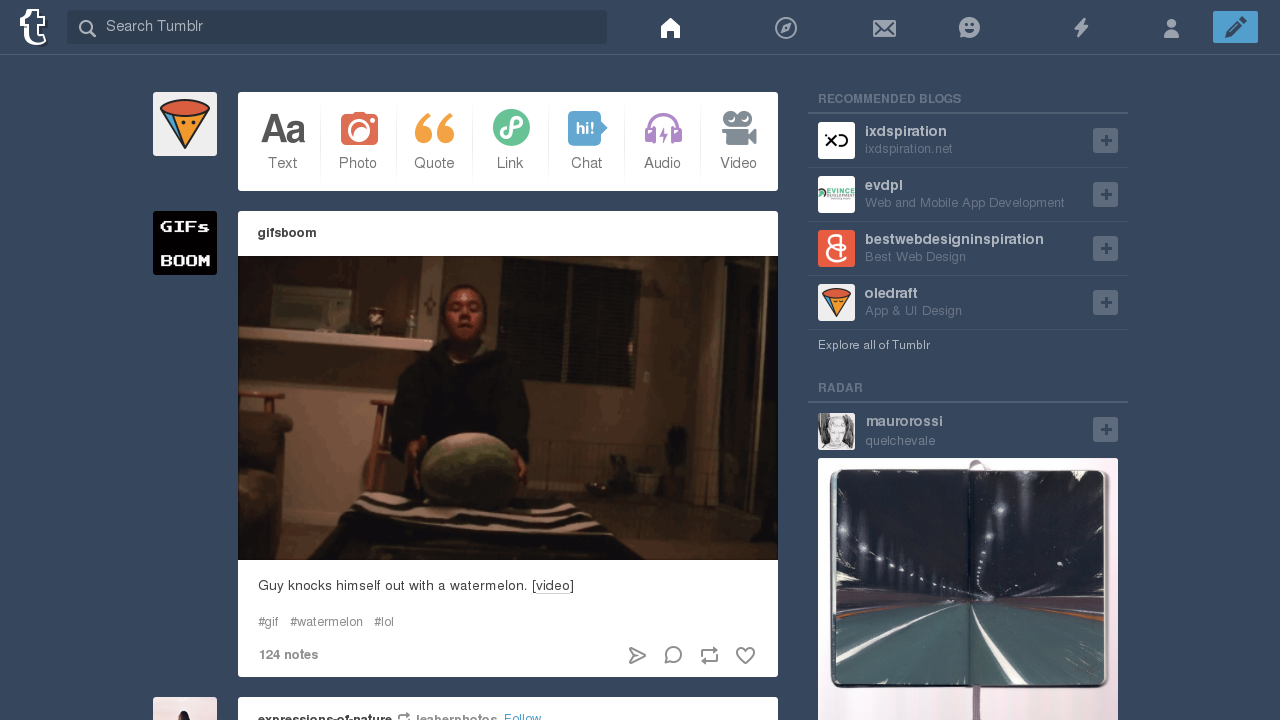Open the Inbox envelope icon
The height and width of the screenshot is (720, 1280).
click(884, 28)
